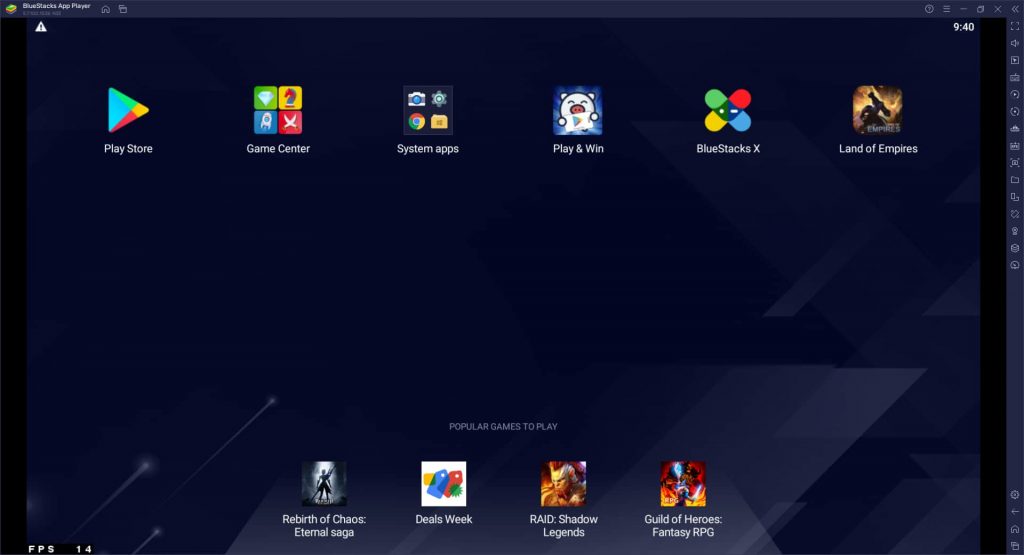This screenshot has height=555, width=1024.
Task: Click the rotate screen icon in sidebar
Action: (1015, 197)
